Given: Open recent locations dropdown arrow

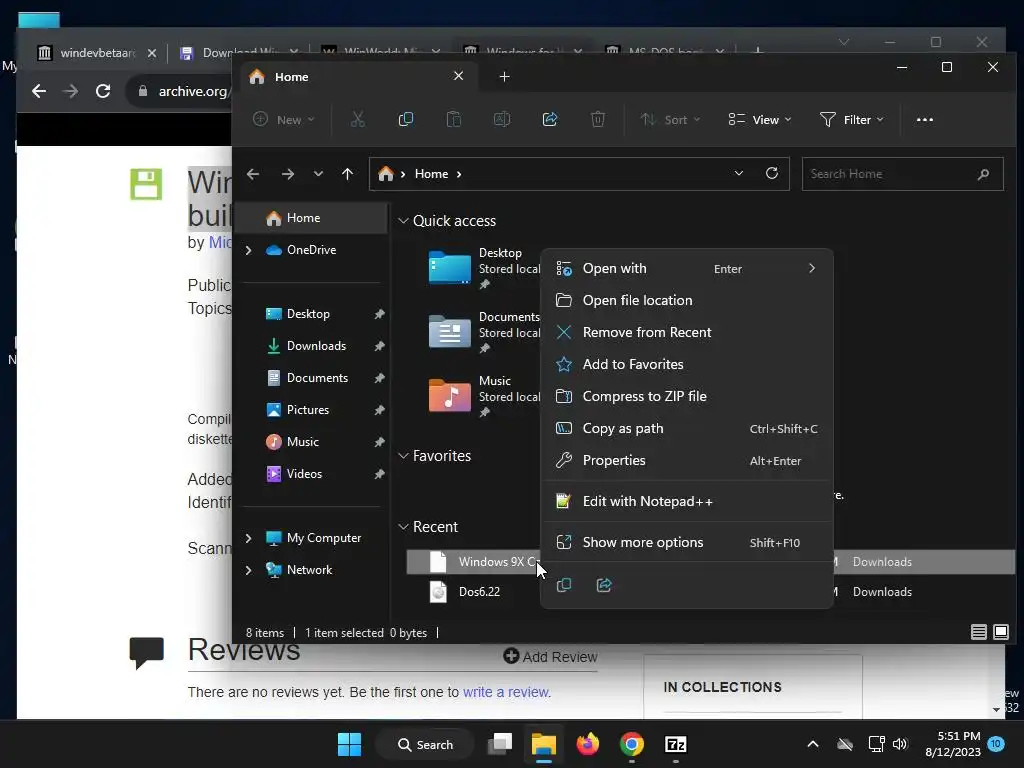Looking at the screenshot, I should [x=318, y=174].
